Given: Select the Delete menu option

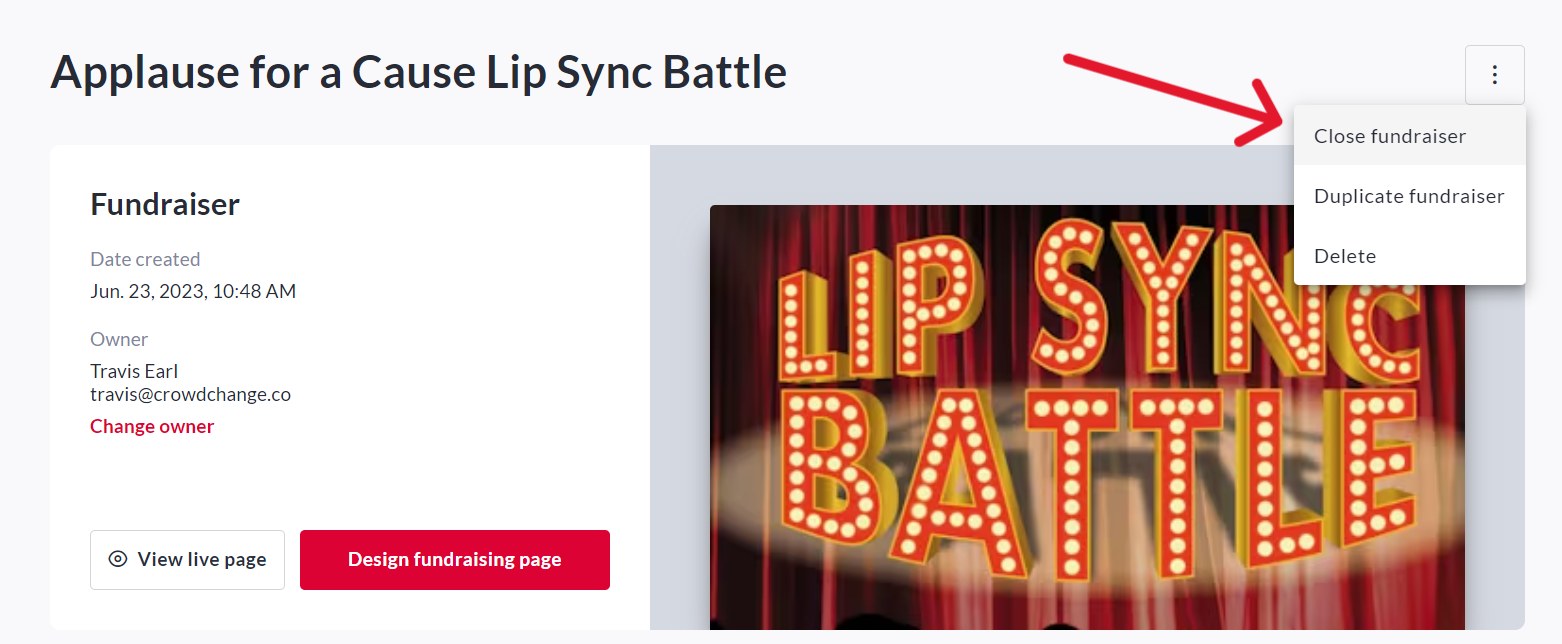Looking at the screenshot, I should click(1344, 256).
